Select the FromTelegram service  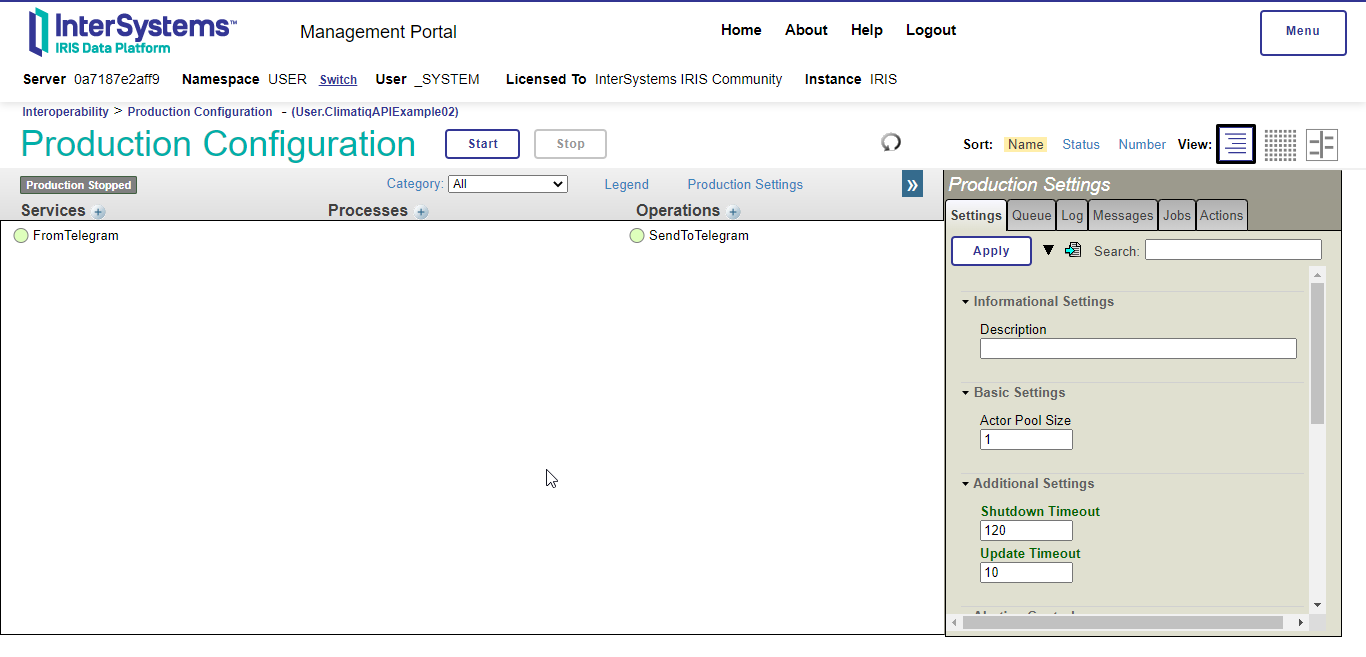(75, 236)
